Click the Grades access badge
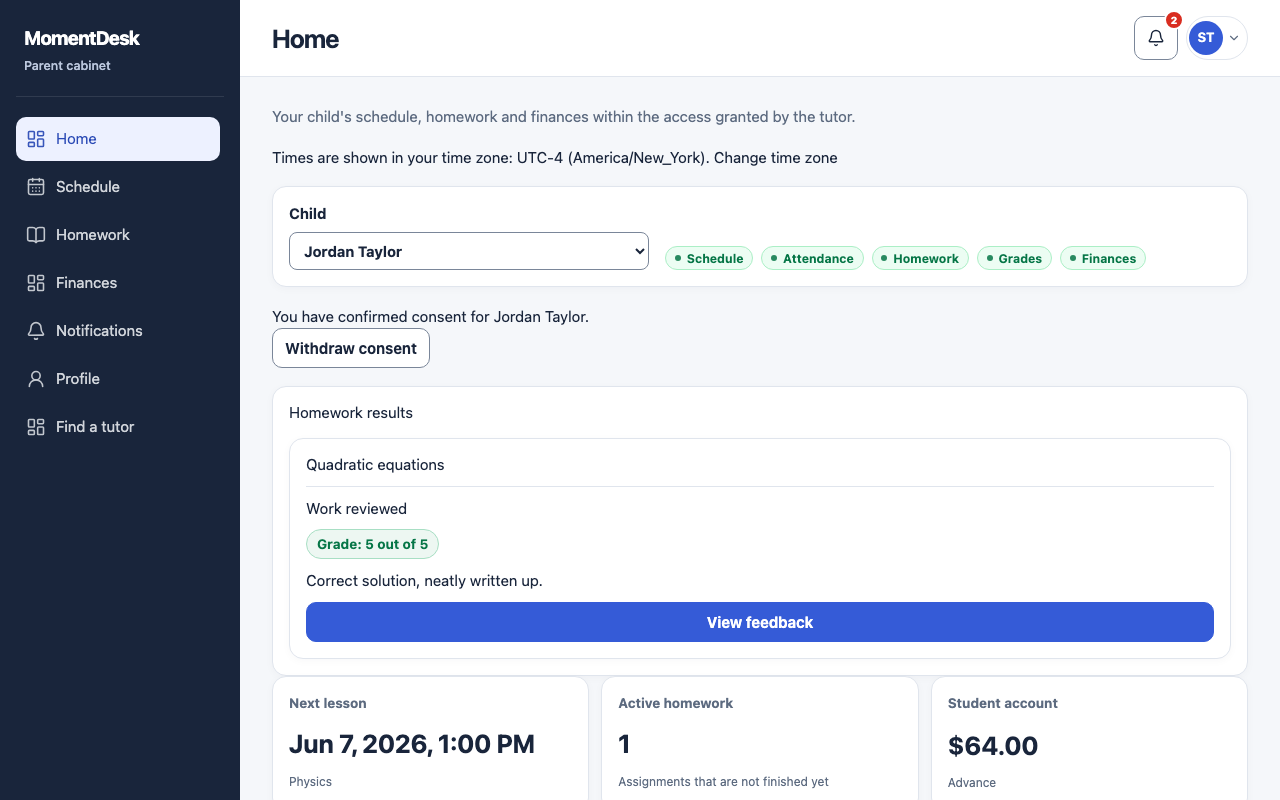The height and width of the screenshot is (800, 1280). coord(1014,258)
